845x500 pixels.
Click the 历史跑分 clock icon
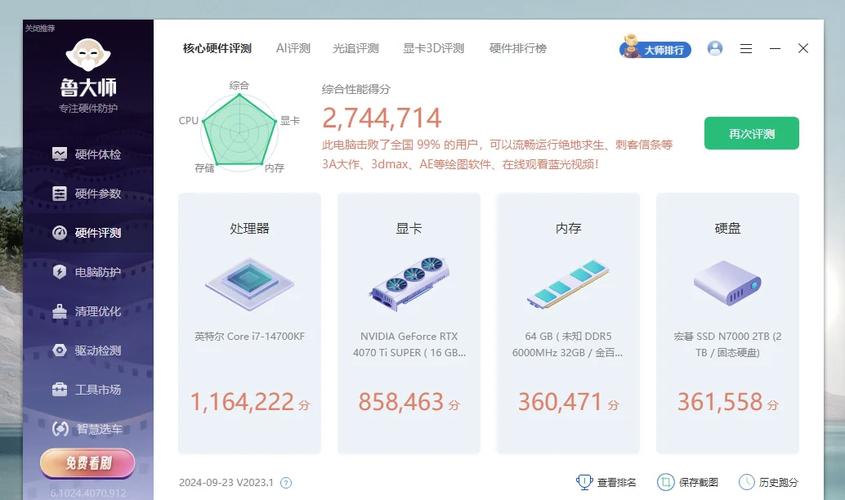click(x=746, y=482)
